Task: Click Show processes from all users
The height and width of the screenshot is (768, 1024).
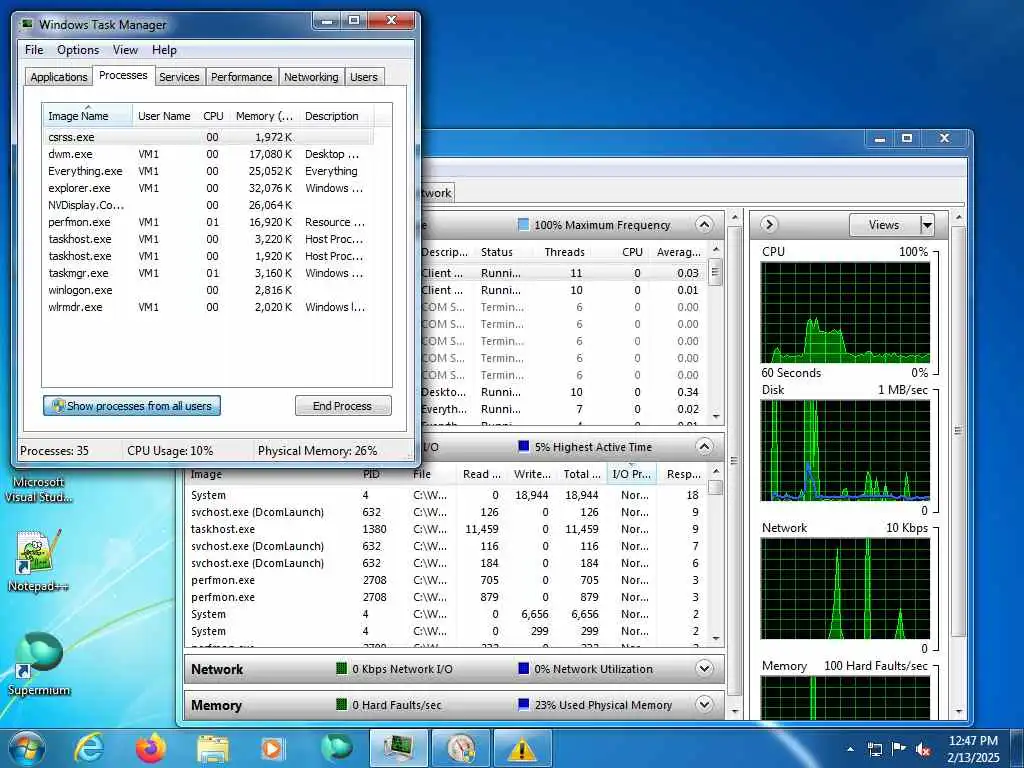Action: (x=132, y=406)
